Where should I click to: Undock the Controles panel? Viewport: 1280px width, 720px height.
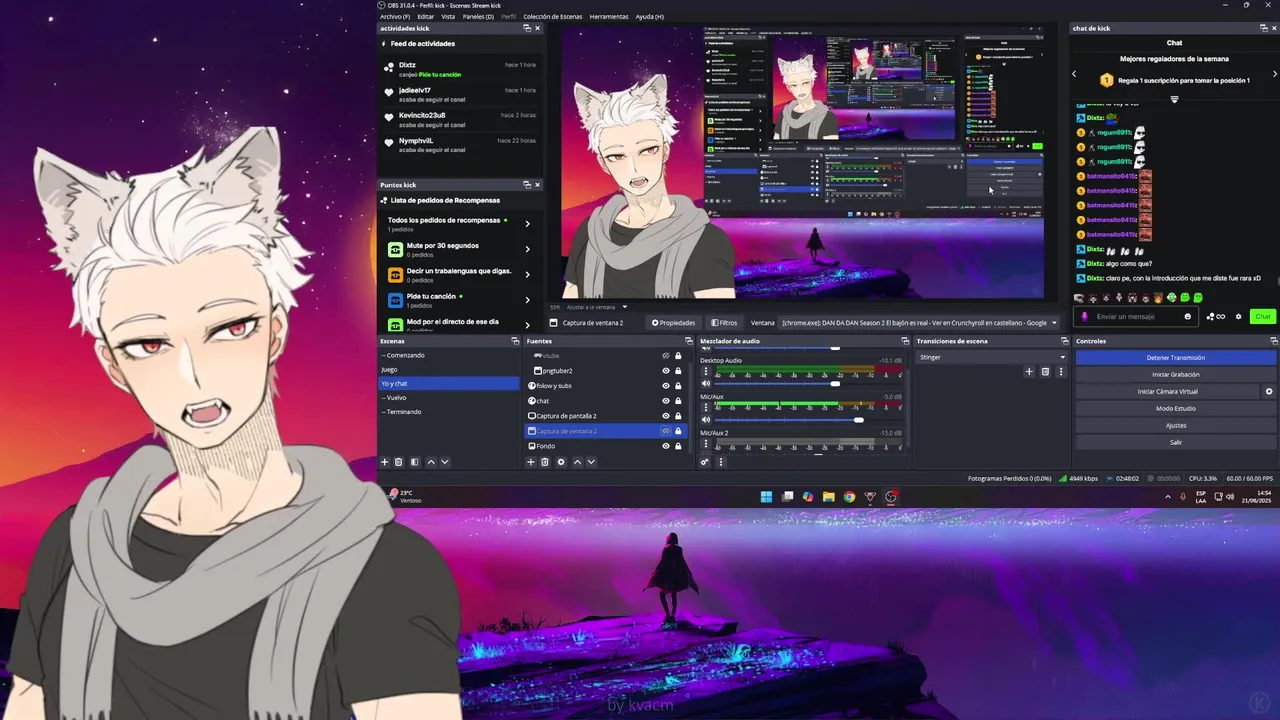coord(1273,341)
